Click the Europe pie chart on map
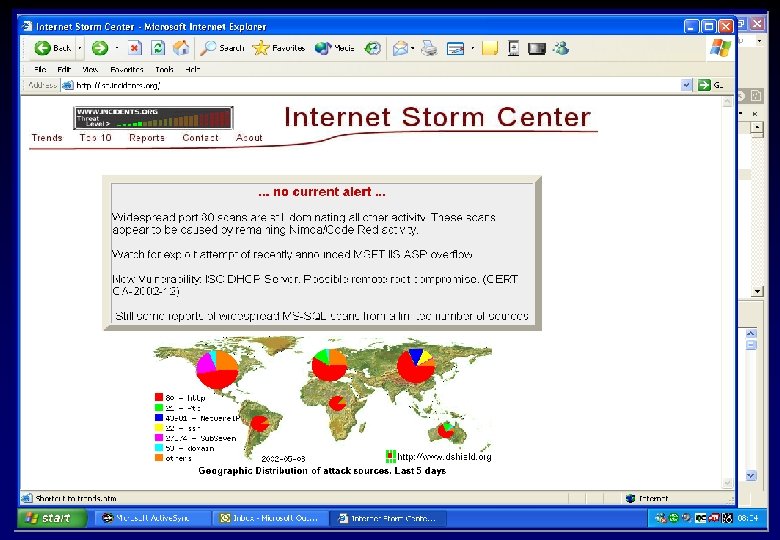Screen dimensions: 780x540 coord(329,365)
